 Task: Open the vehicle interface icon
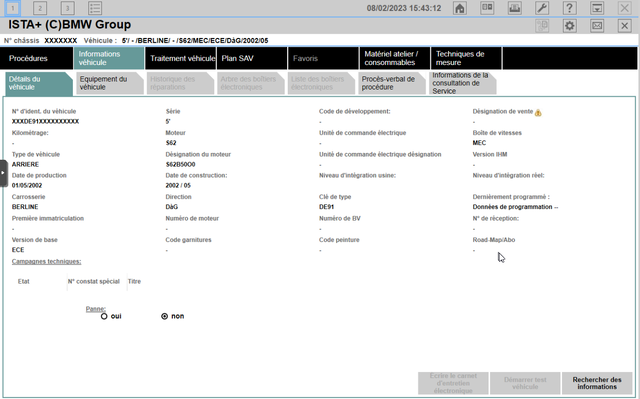tap(514, 8)
